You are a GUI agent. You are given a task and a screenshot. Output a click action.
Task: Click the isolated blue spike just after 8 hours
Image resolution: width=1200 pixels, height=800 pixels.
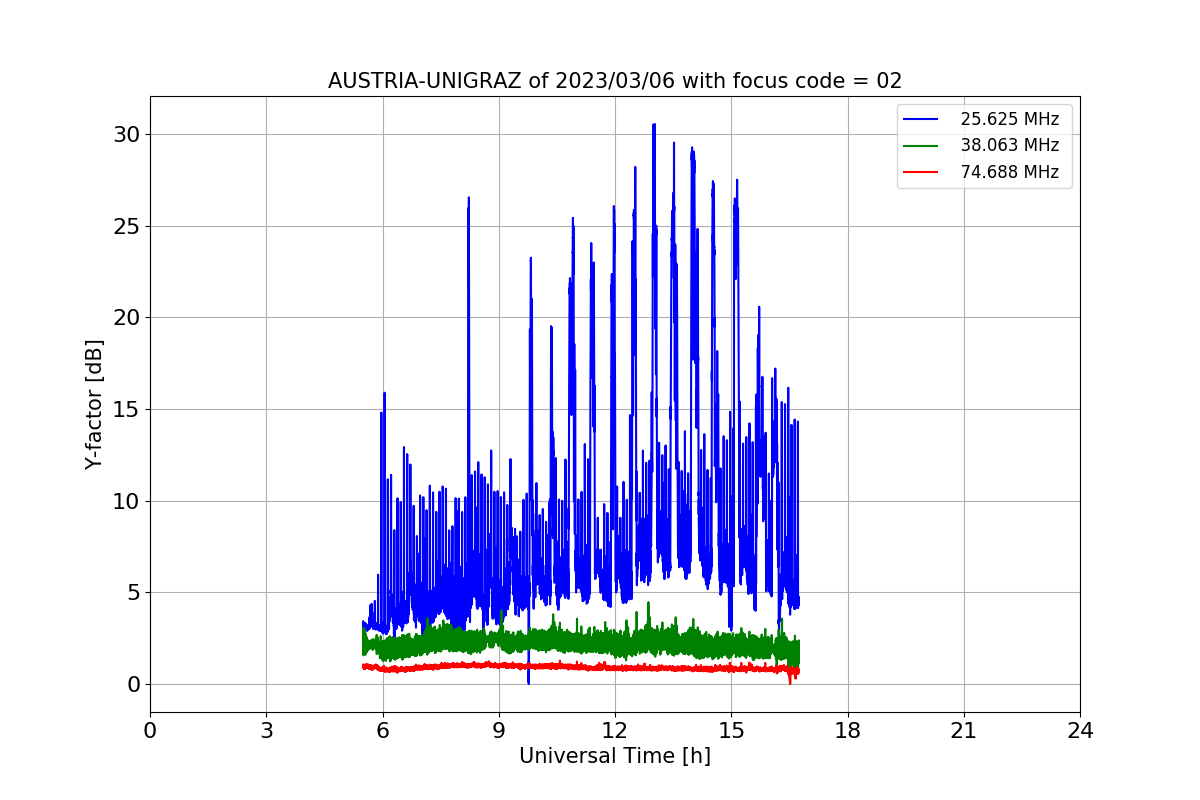pos(468,200)
